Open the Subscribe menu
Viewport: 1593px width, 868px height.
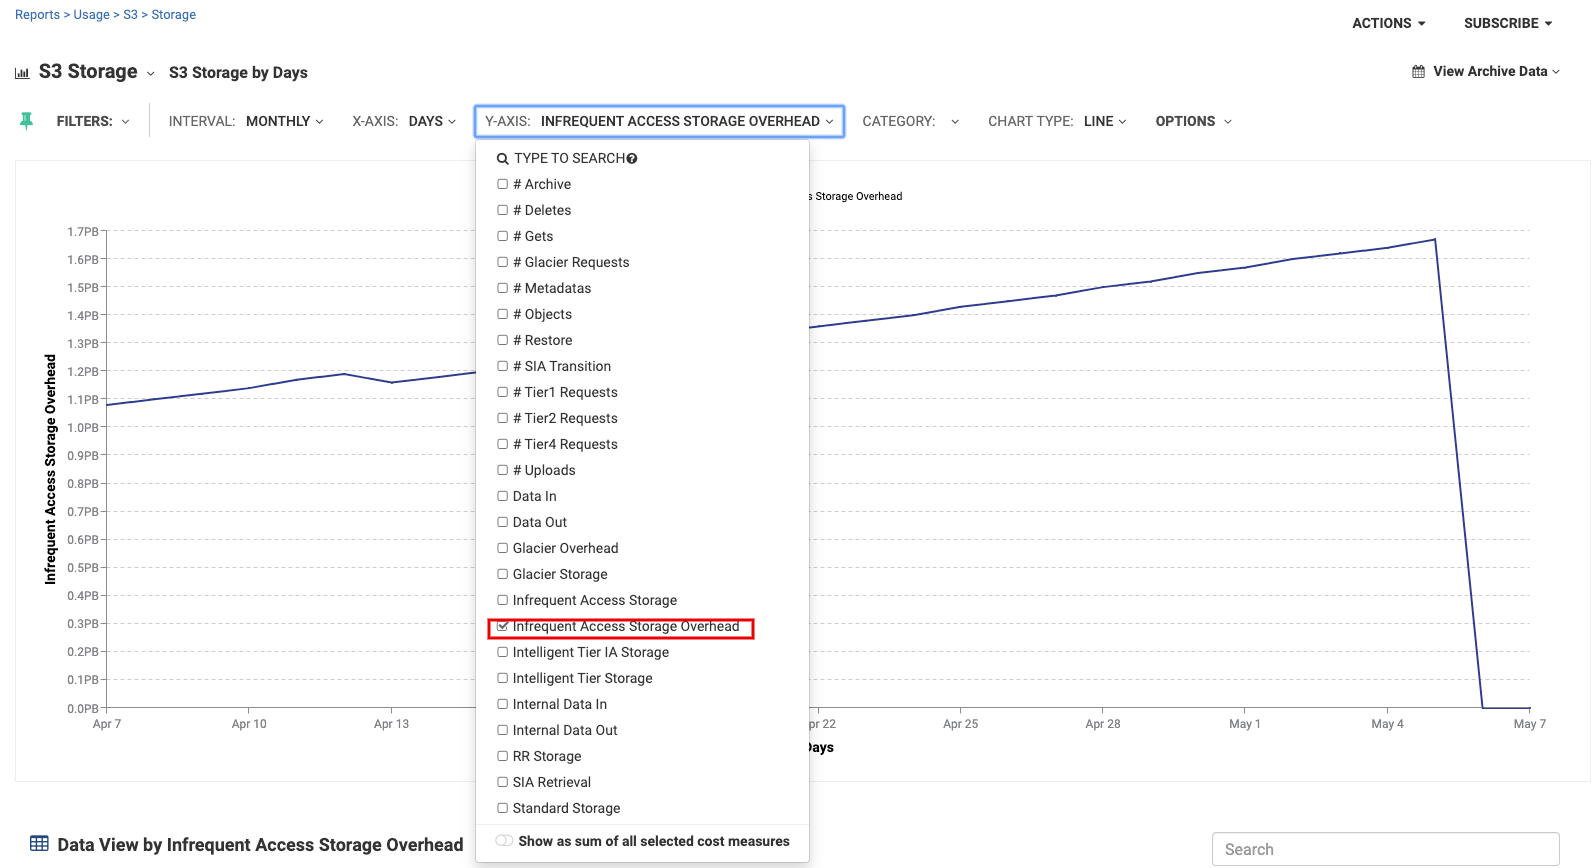point(1508,23)
